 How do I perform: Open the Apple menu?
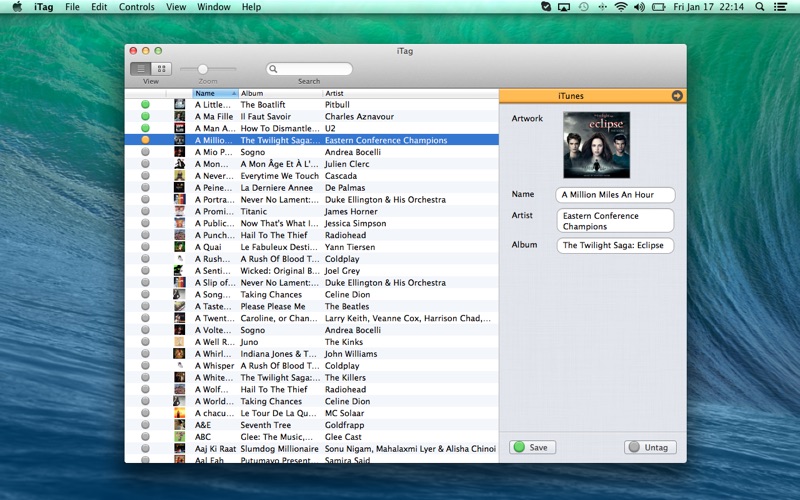click(17, 7)
